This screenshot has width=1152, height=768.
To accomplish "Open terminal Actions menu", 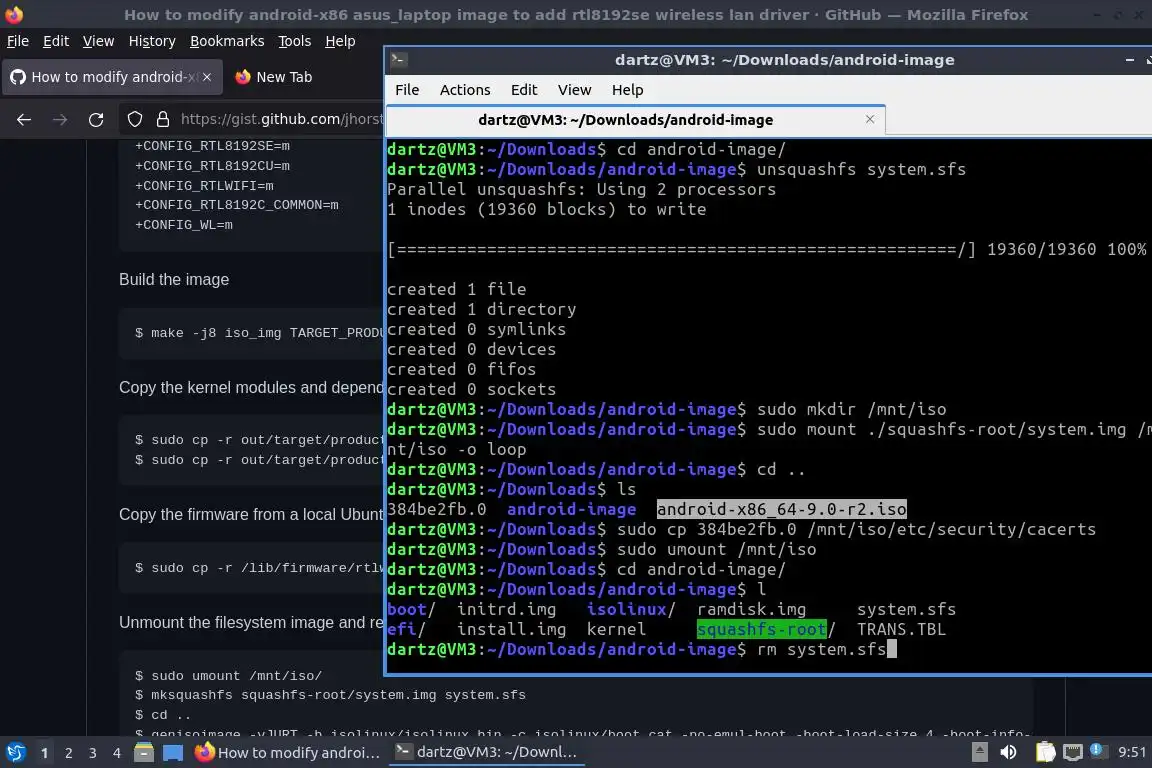I will tap(465, 90).
